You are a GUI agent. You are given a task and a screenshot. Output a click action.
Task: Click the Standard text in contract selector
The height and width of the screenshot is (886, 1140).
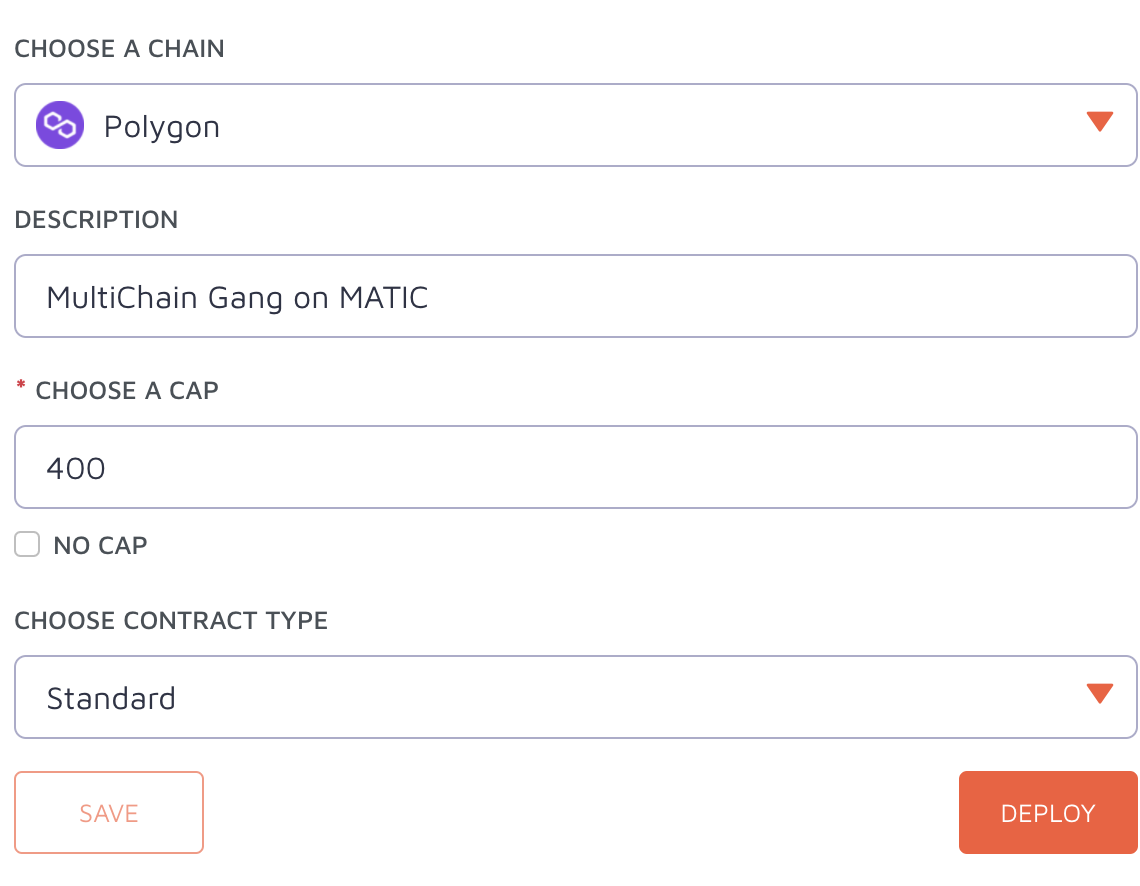pyautogui.click(x=111, y=698)
